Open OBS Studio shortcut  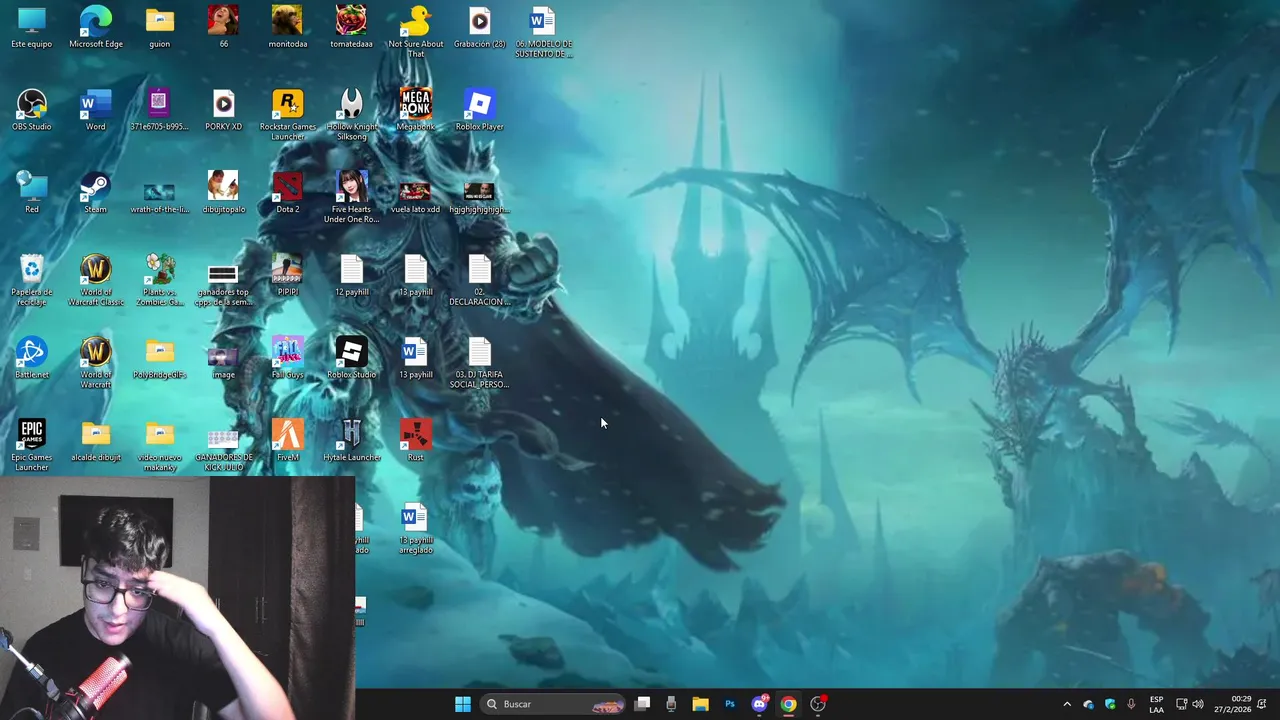(x=32, y=110)
